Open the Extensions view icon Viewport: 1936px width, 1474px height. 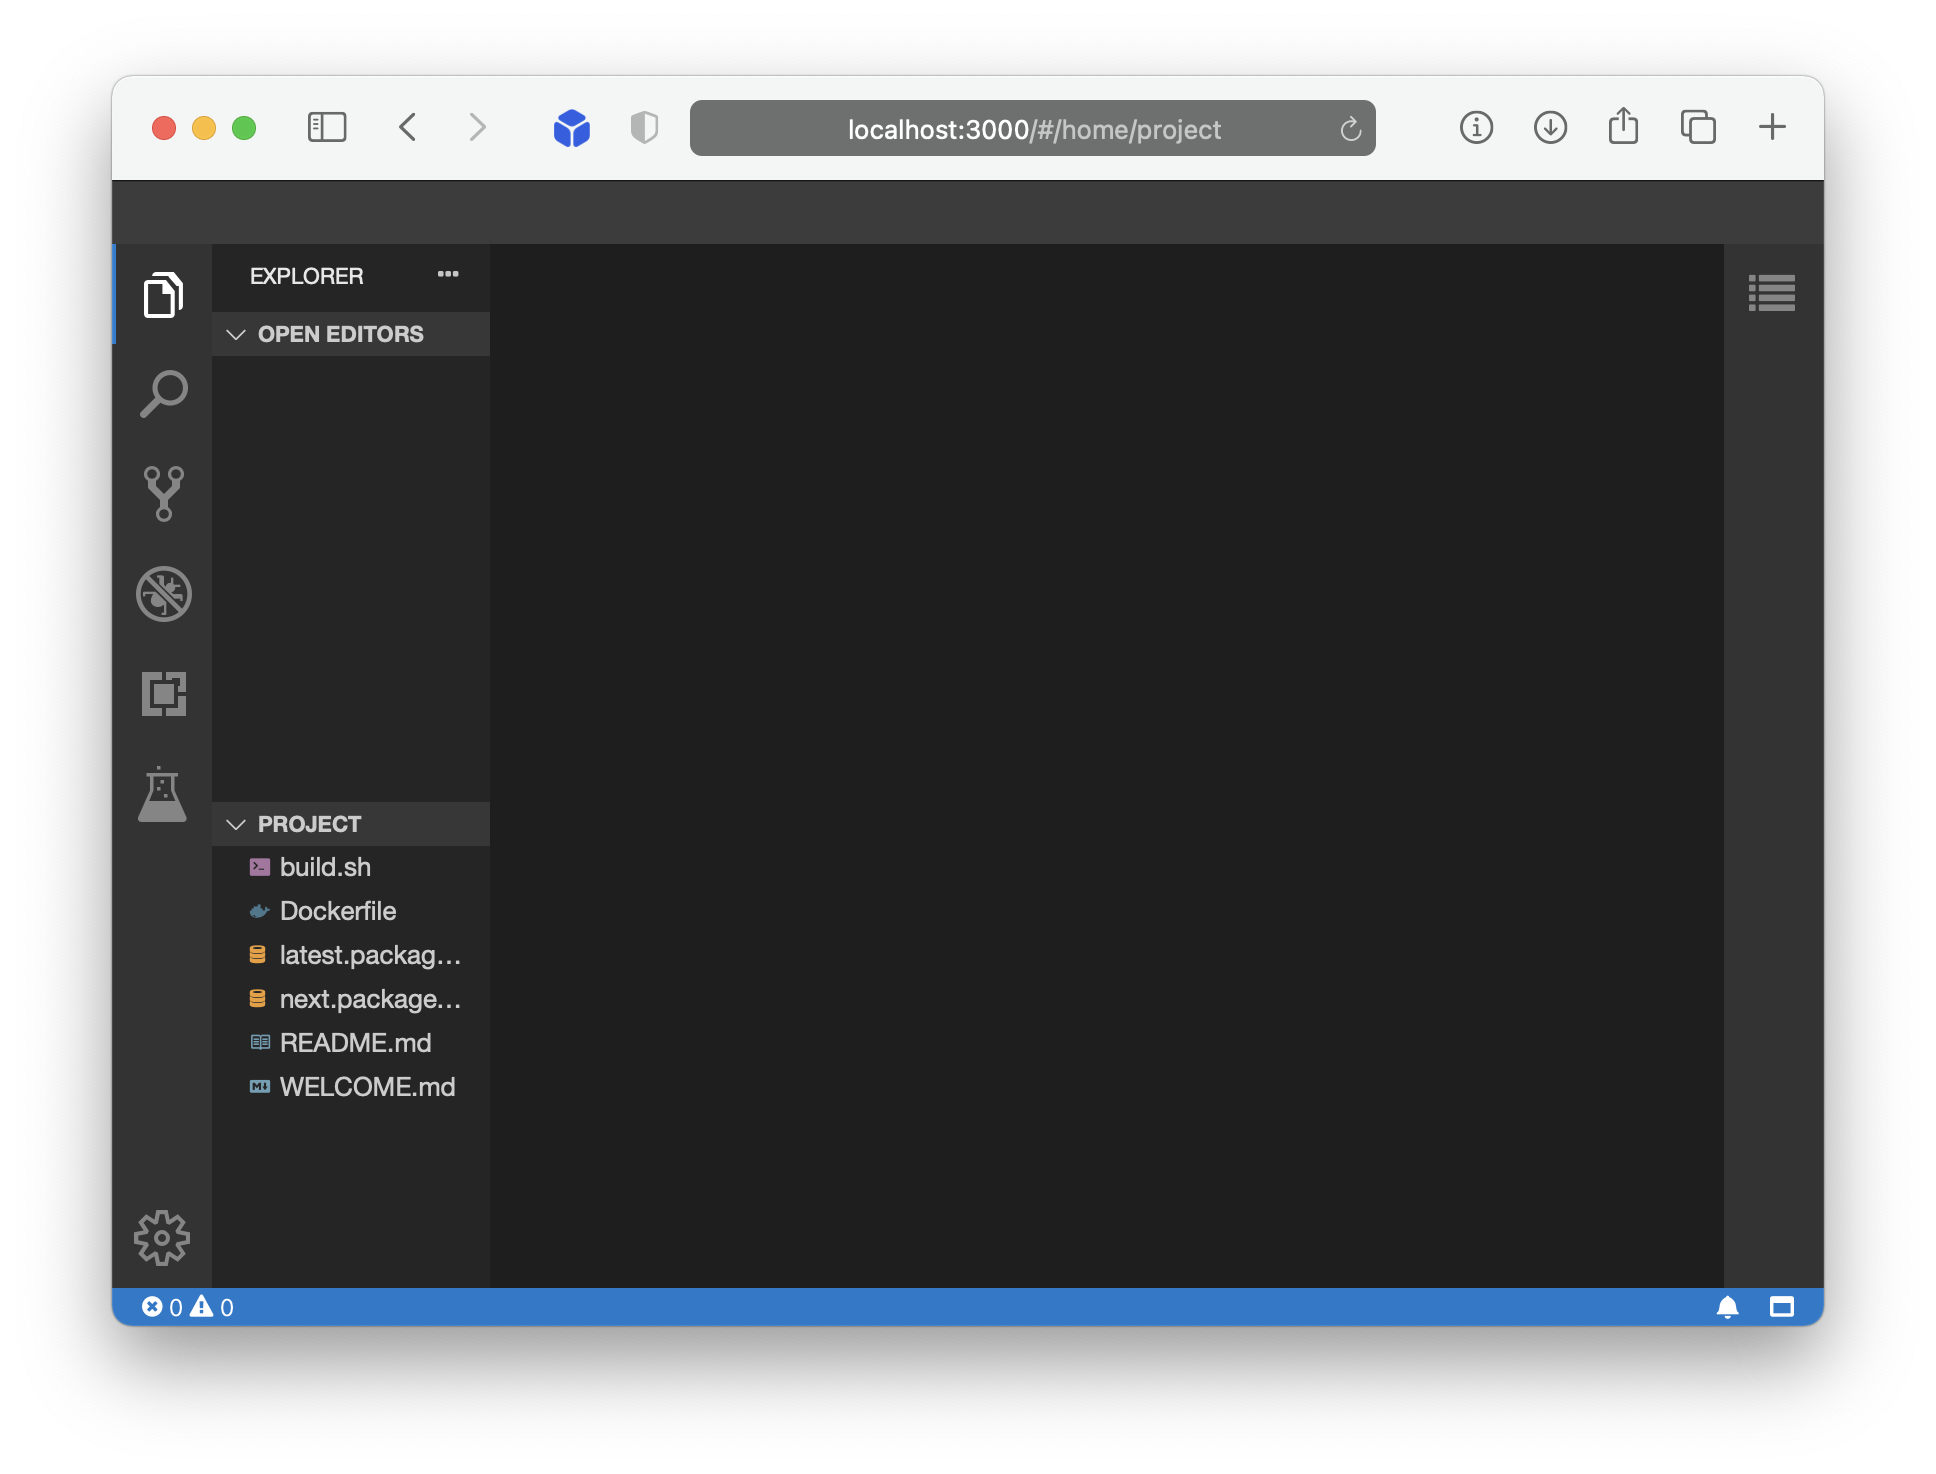(163, 693)
